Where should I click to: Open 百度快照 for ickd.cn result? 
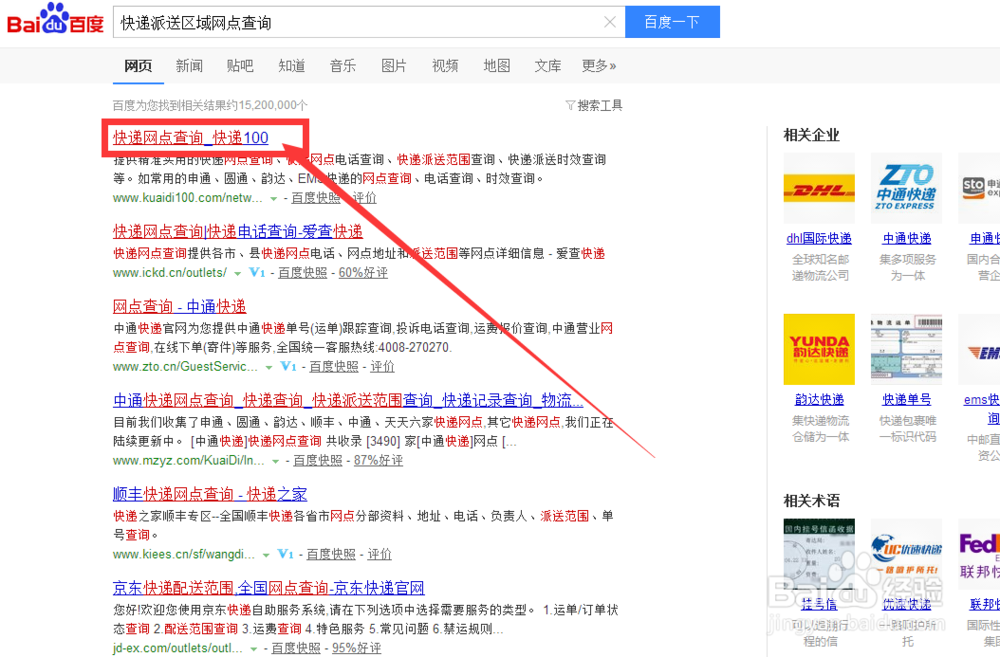pyautogui.click(x=302, y=272)
